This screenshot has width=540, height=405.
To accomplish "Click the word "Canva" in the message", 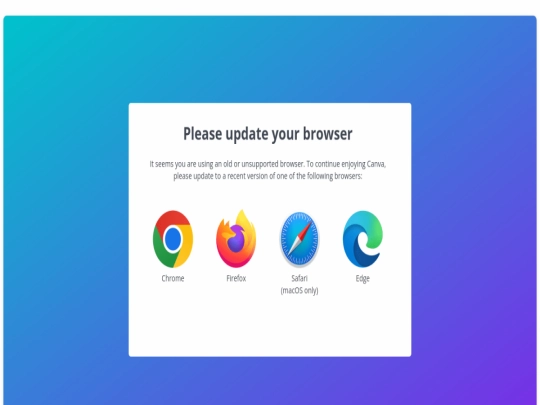I will pos(375,164).
